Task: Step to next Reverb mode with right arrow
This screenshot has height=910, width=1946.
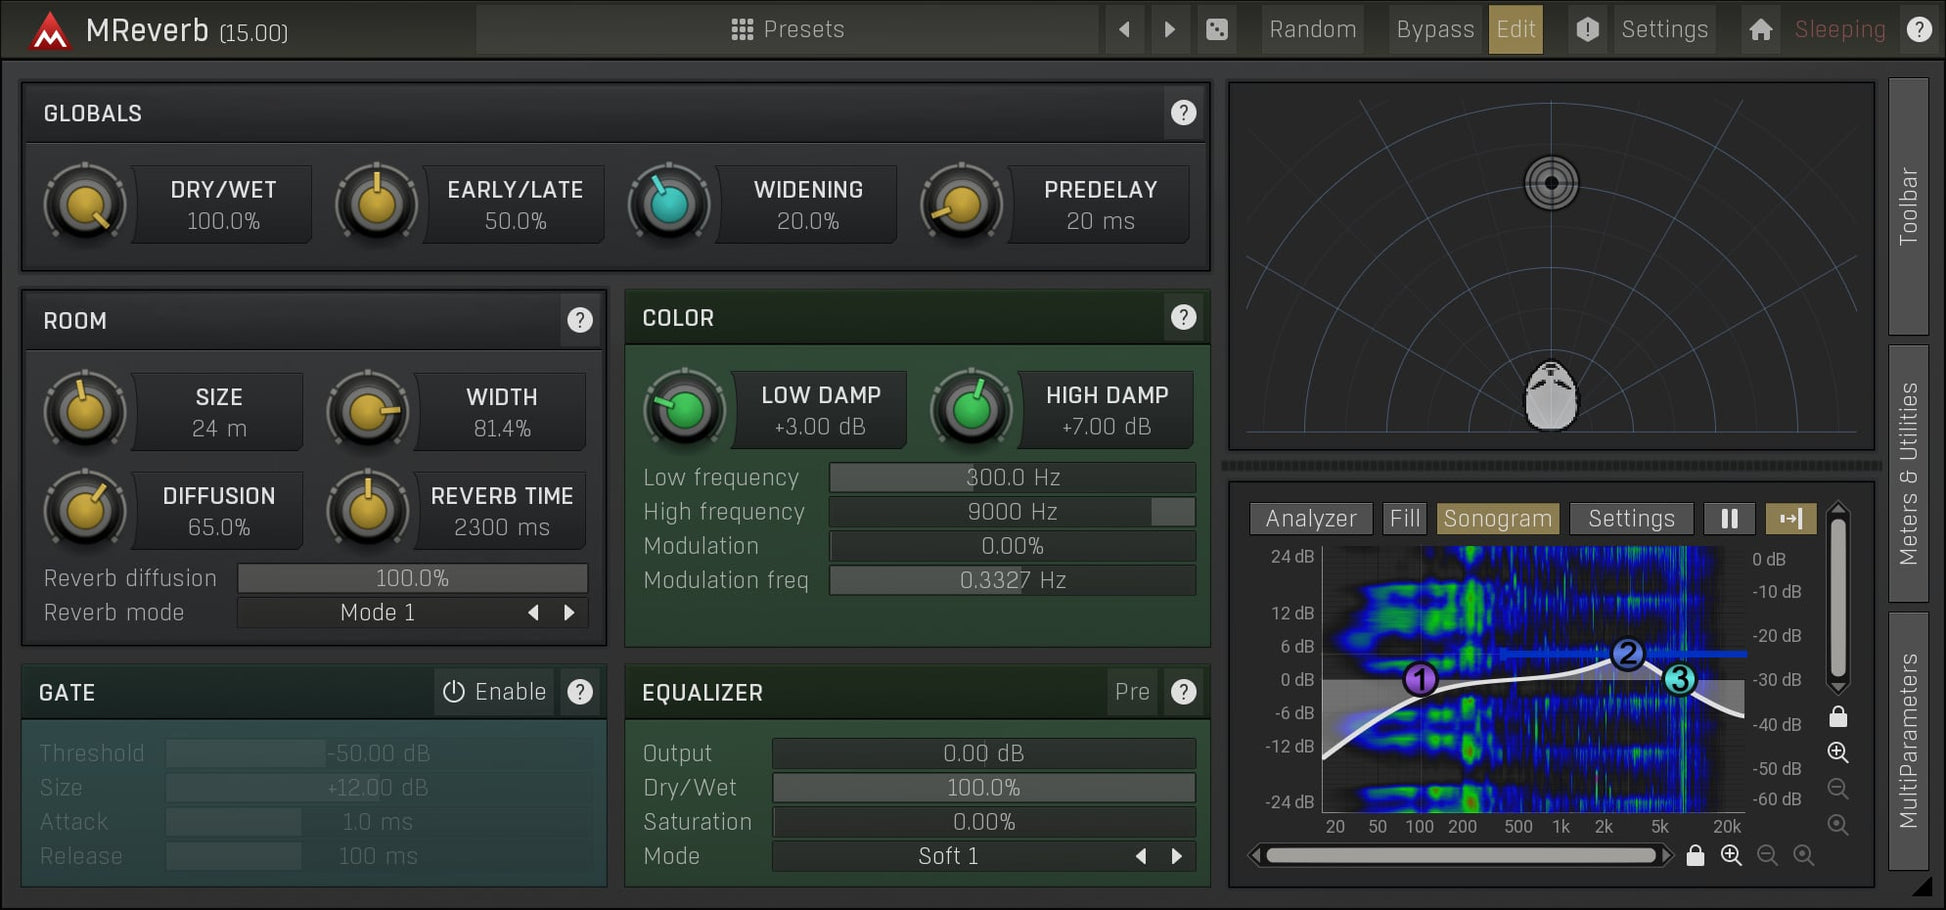Action: [569, 612]
